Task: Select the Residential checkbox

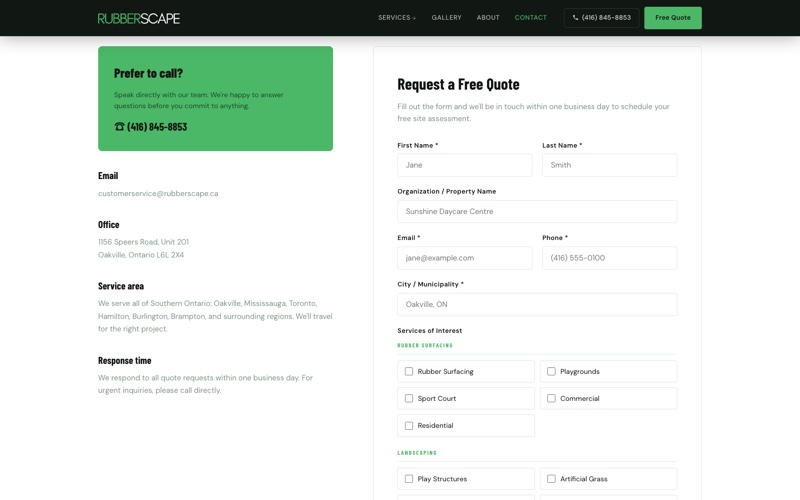Action: coord(409,426)
